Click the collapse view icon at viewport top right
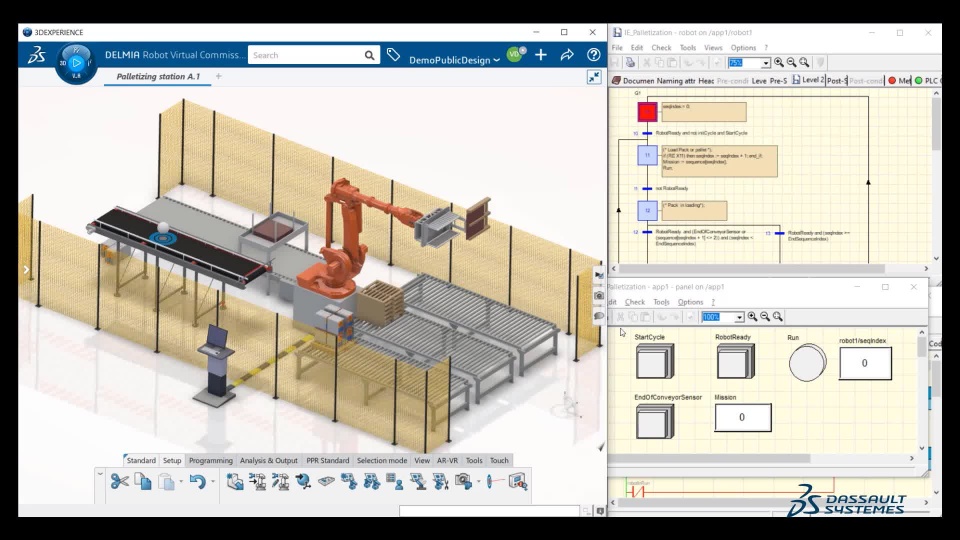 point(594,77)
